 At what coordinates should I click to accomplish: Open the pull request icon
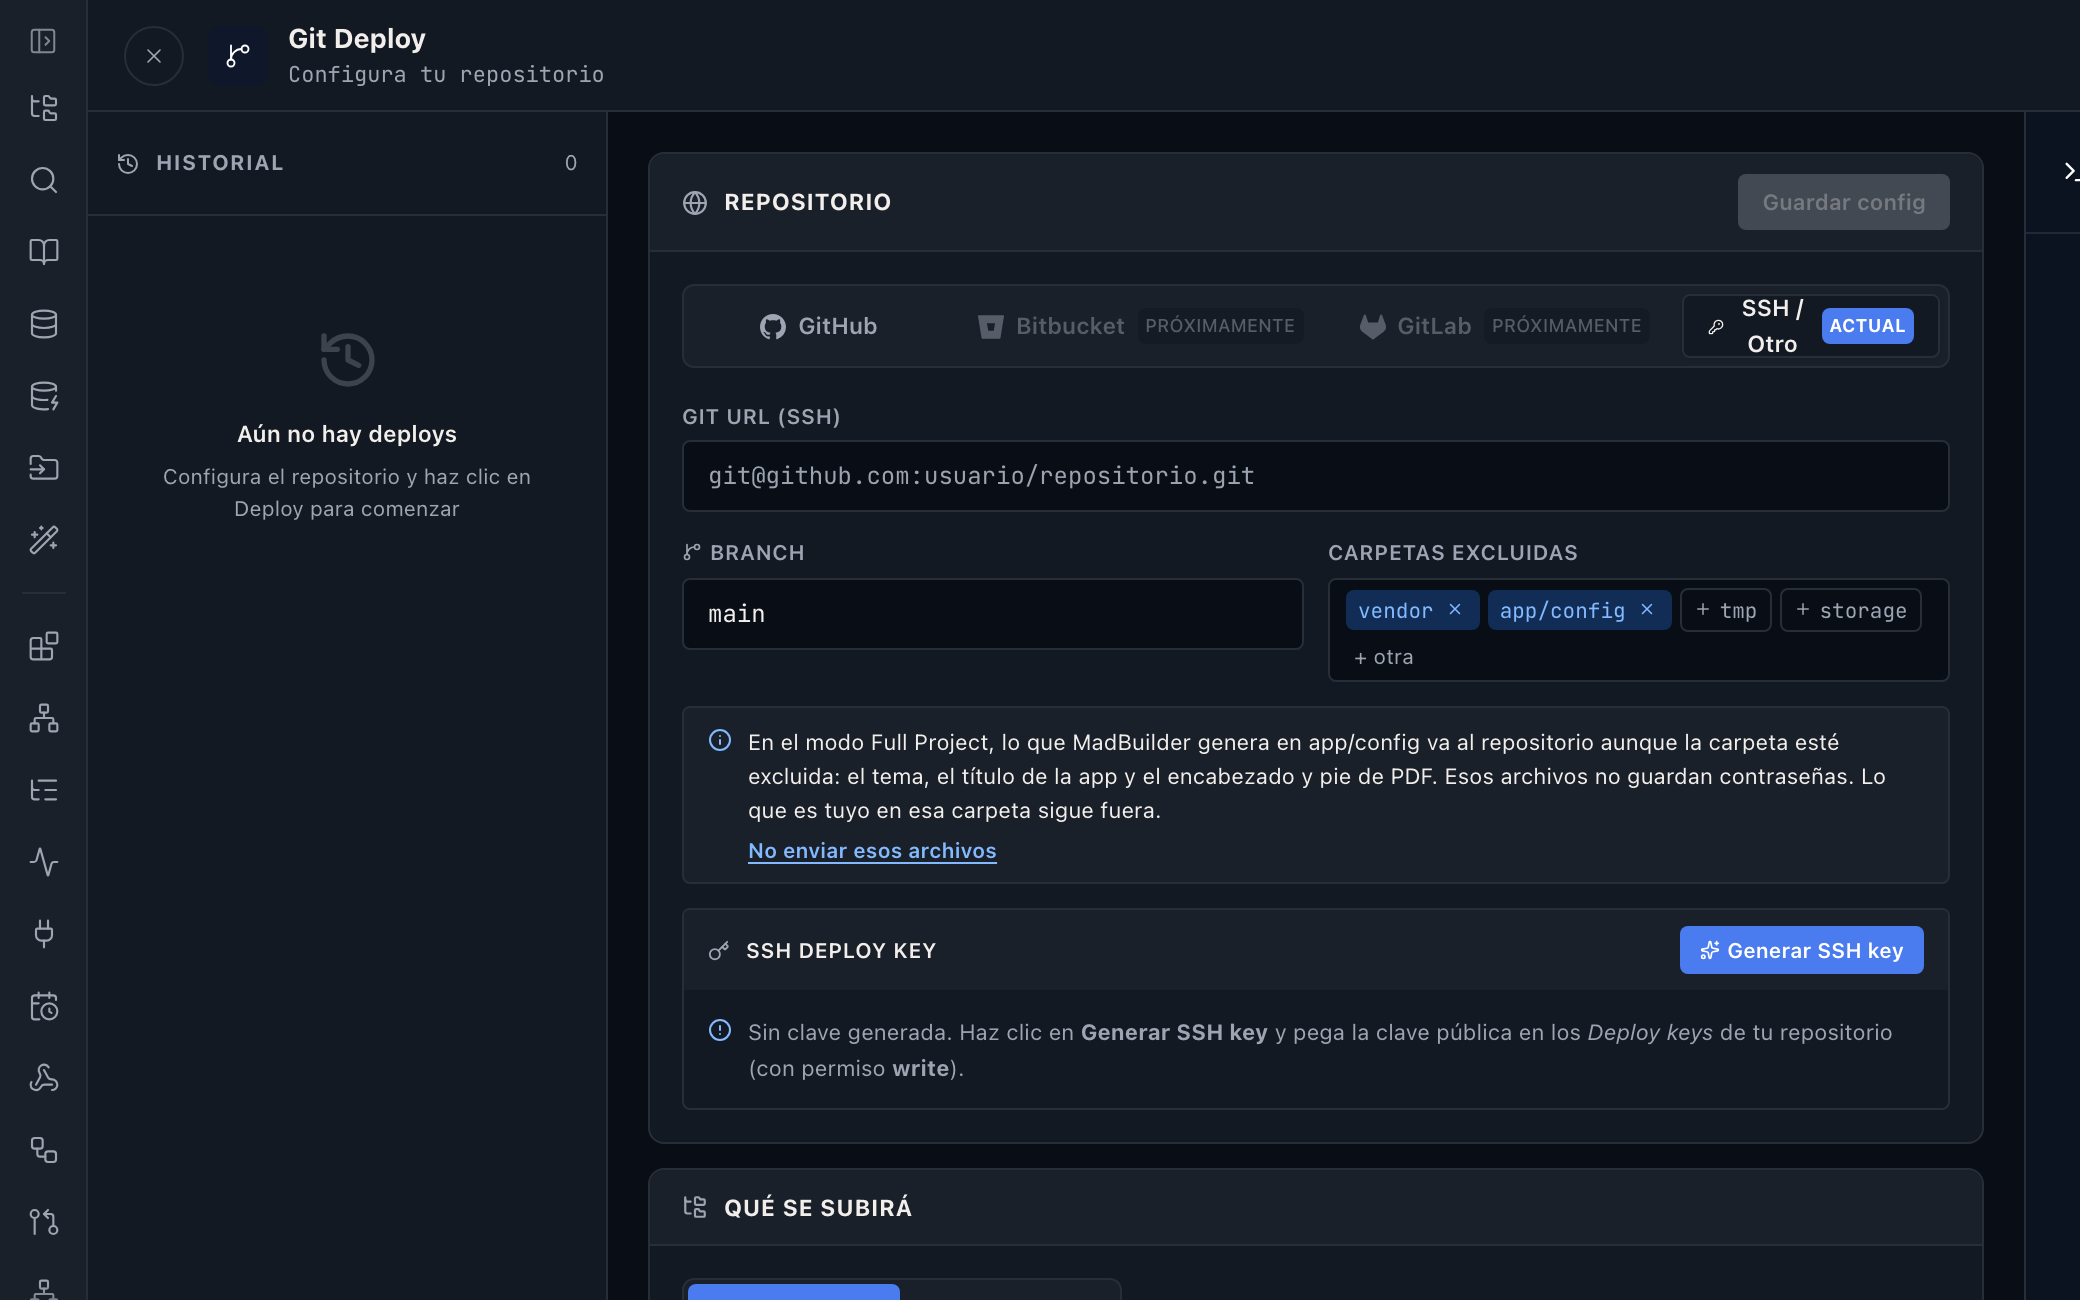tap(43, 1222)
